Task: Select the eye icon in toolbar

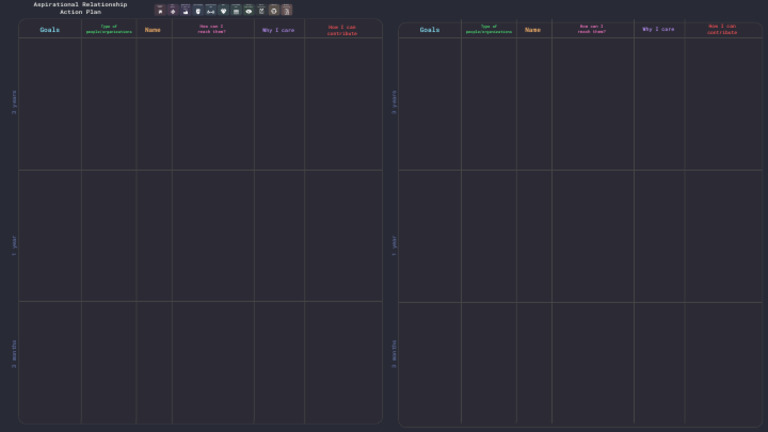Action: [x=249, y=10]
